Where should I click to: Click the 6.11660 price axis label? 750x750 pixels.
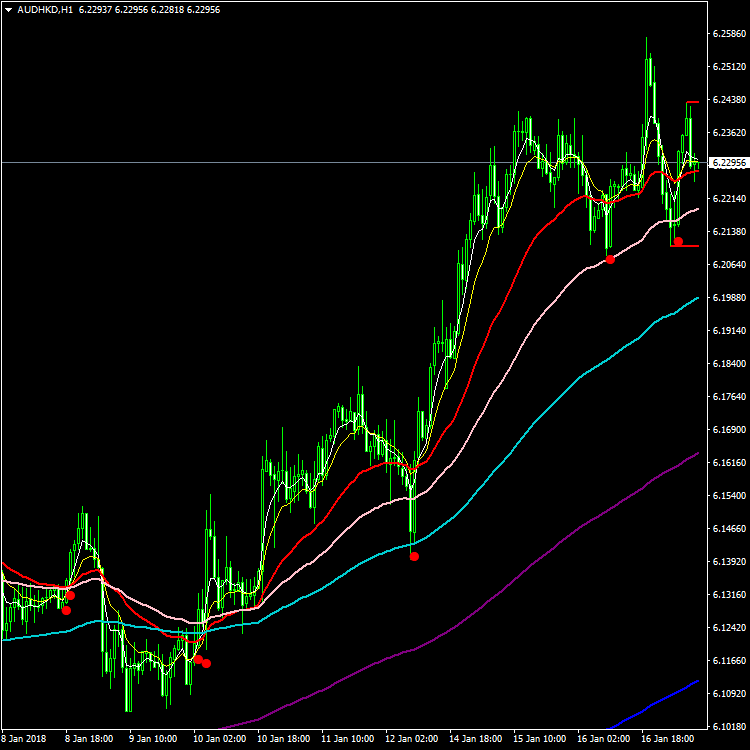729,661
